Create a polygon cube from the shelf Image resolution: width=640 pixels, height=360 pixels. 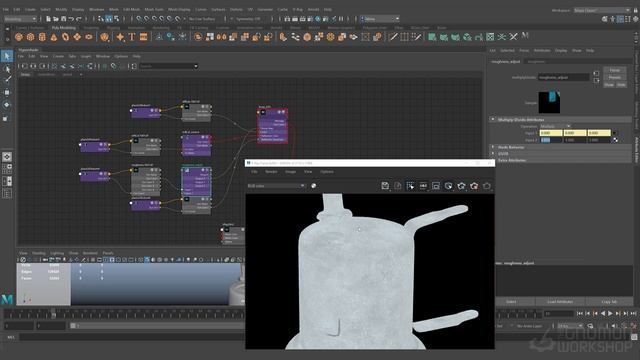(x=31, y=37)
